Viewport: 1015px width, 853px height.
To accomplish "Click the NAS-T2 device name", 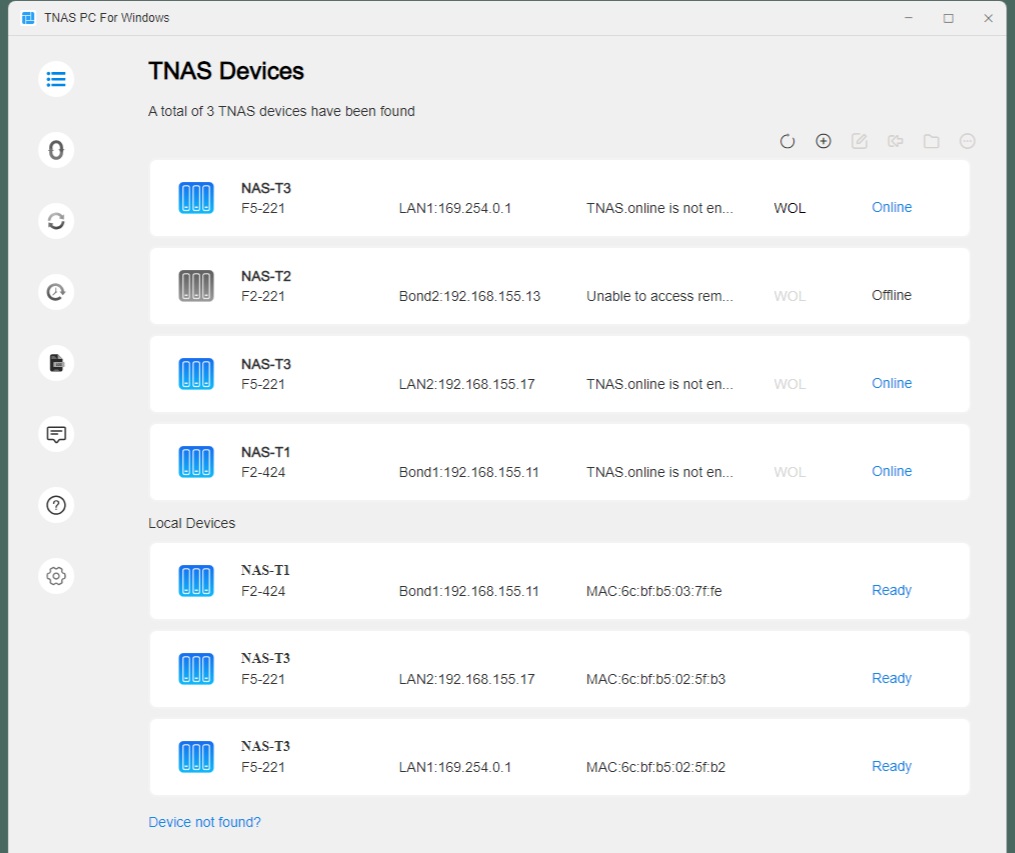I will point(266,276).
